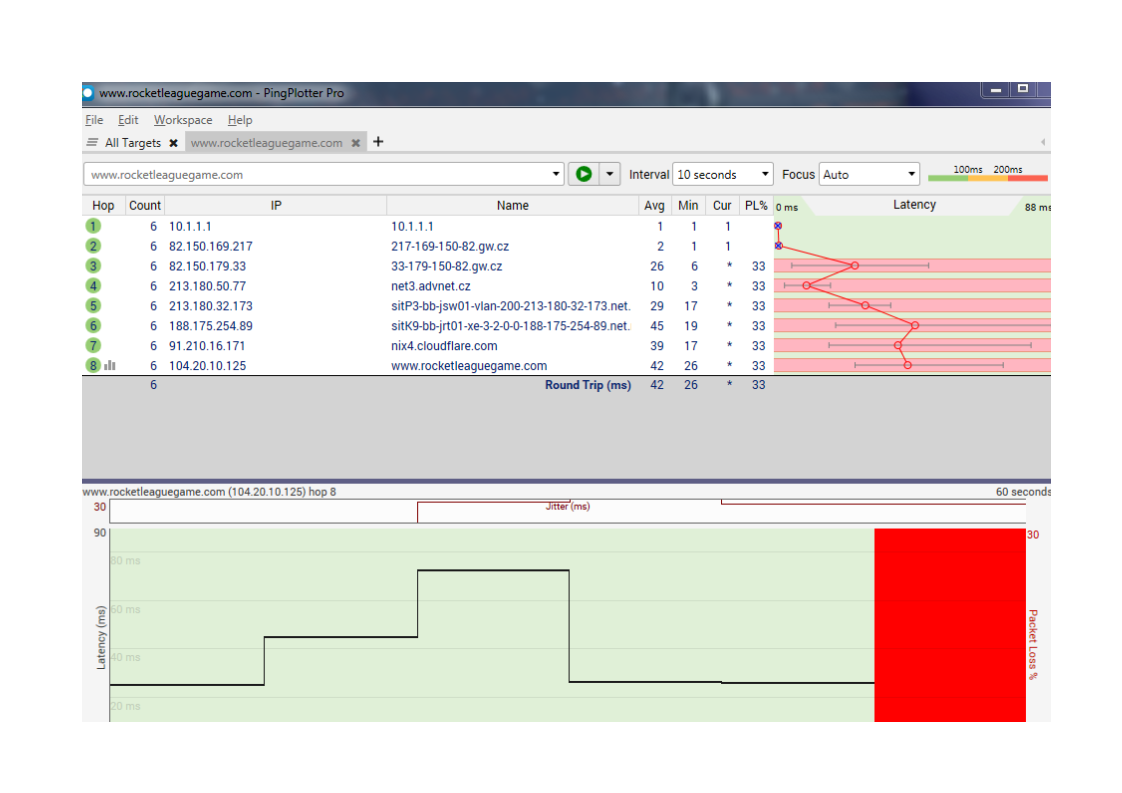Click the IP column header
This screenshot has width=1122, height=793.
click(276, 205)
